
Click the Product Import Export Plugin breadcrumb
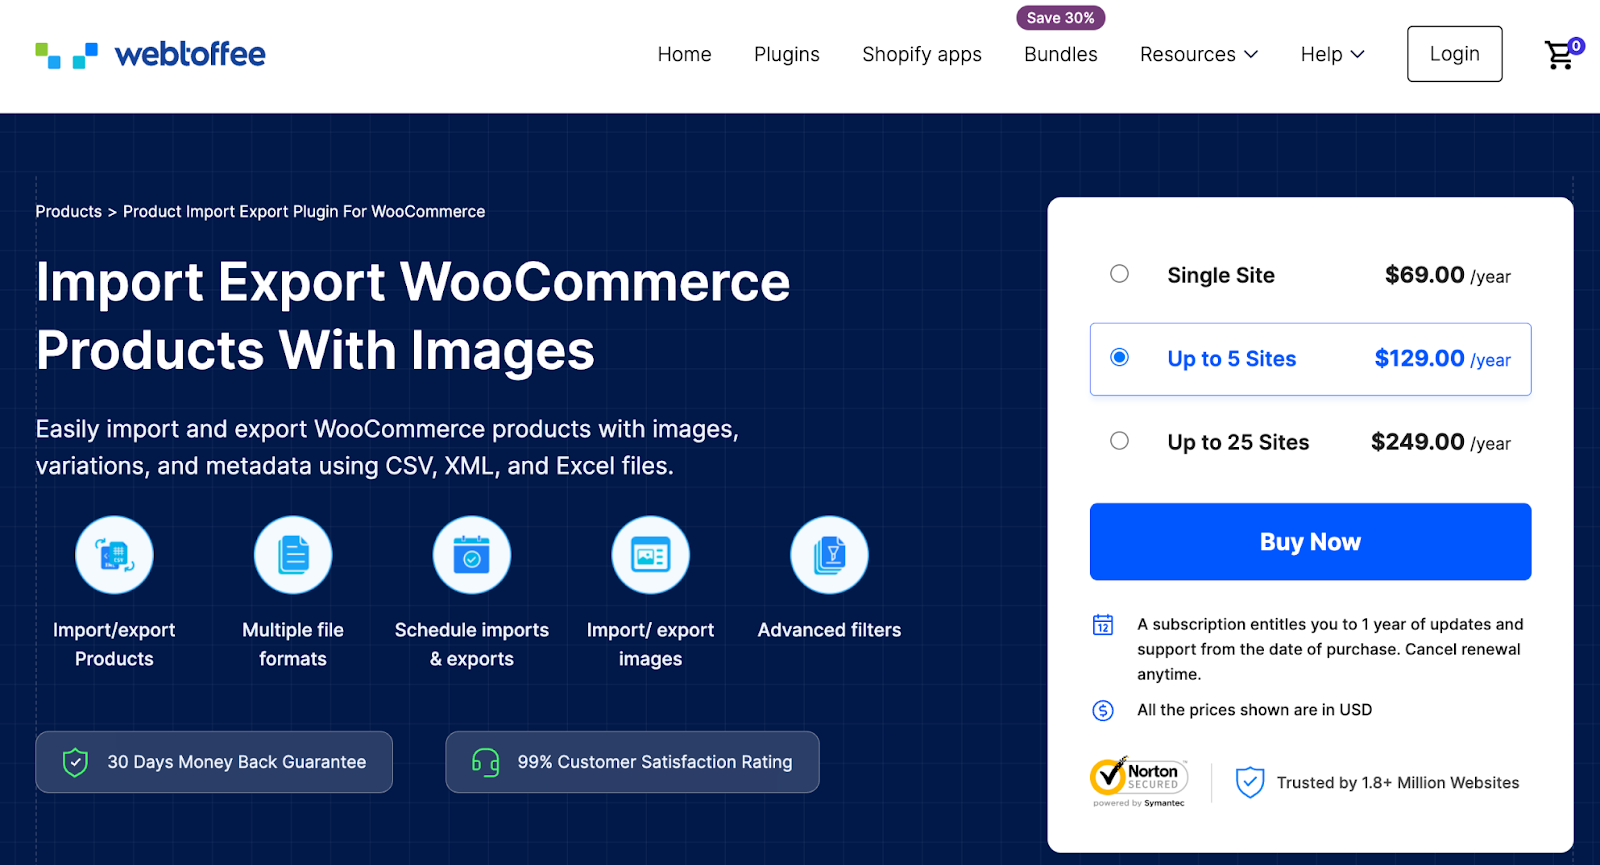tap(304, 212)
